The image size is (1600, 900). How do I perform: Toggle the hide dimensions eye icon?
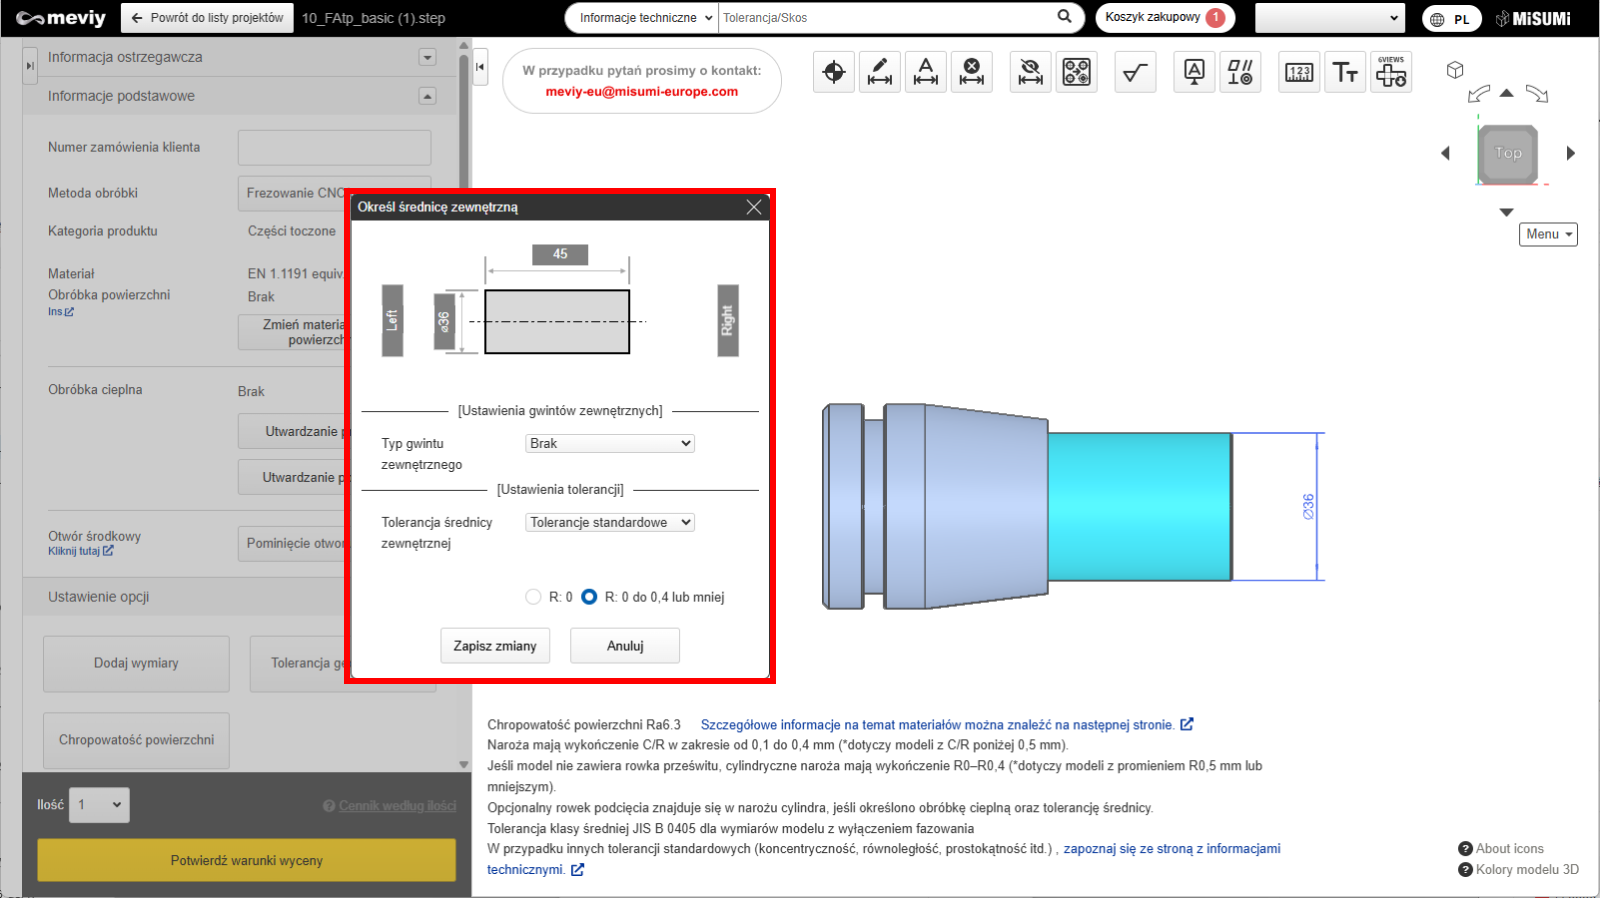coord(1030,72)
